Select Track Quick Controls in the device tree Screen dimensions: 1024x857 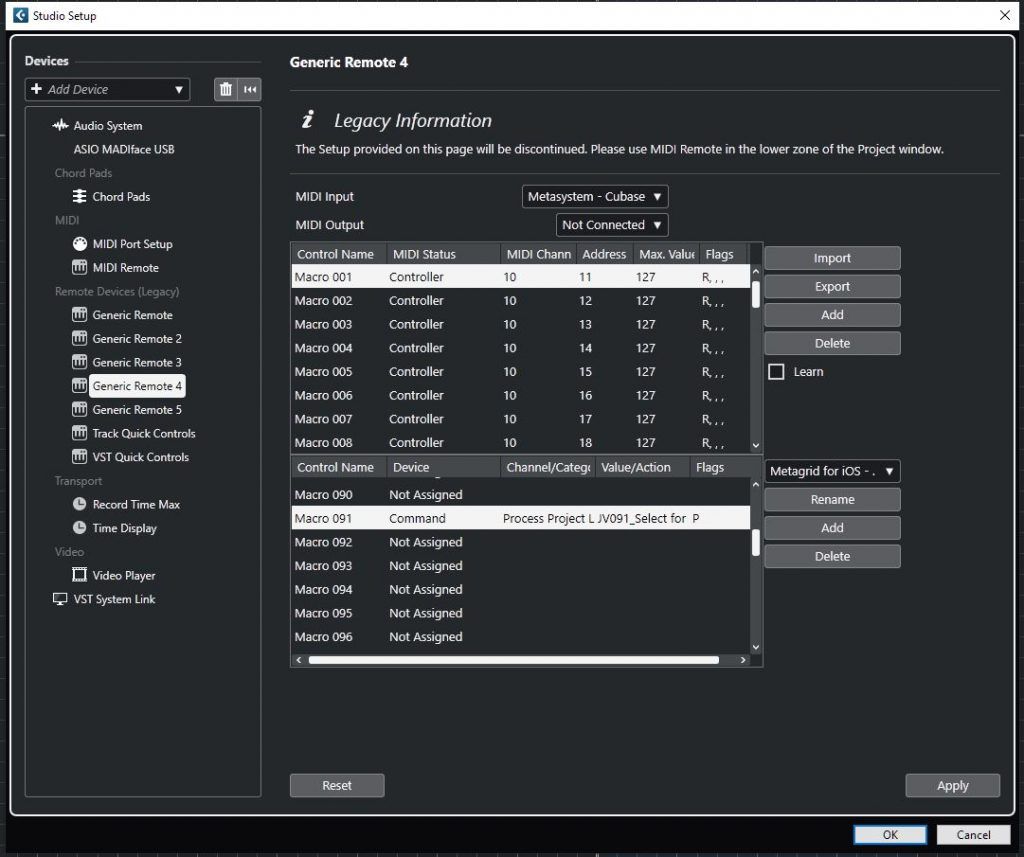[x=144, y=433]
